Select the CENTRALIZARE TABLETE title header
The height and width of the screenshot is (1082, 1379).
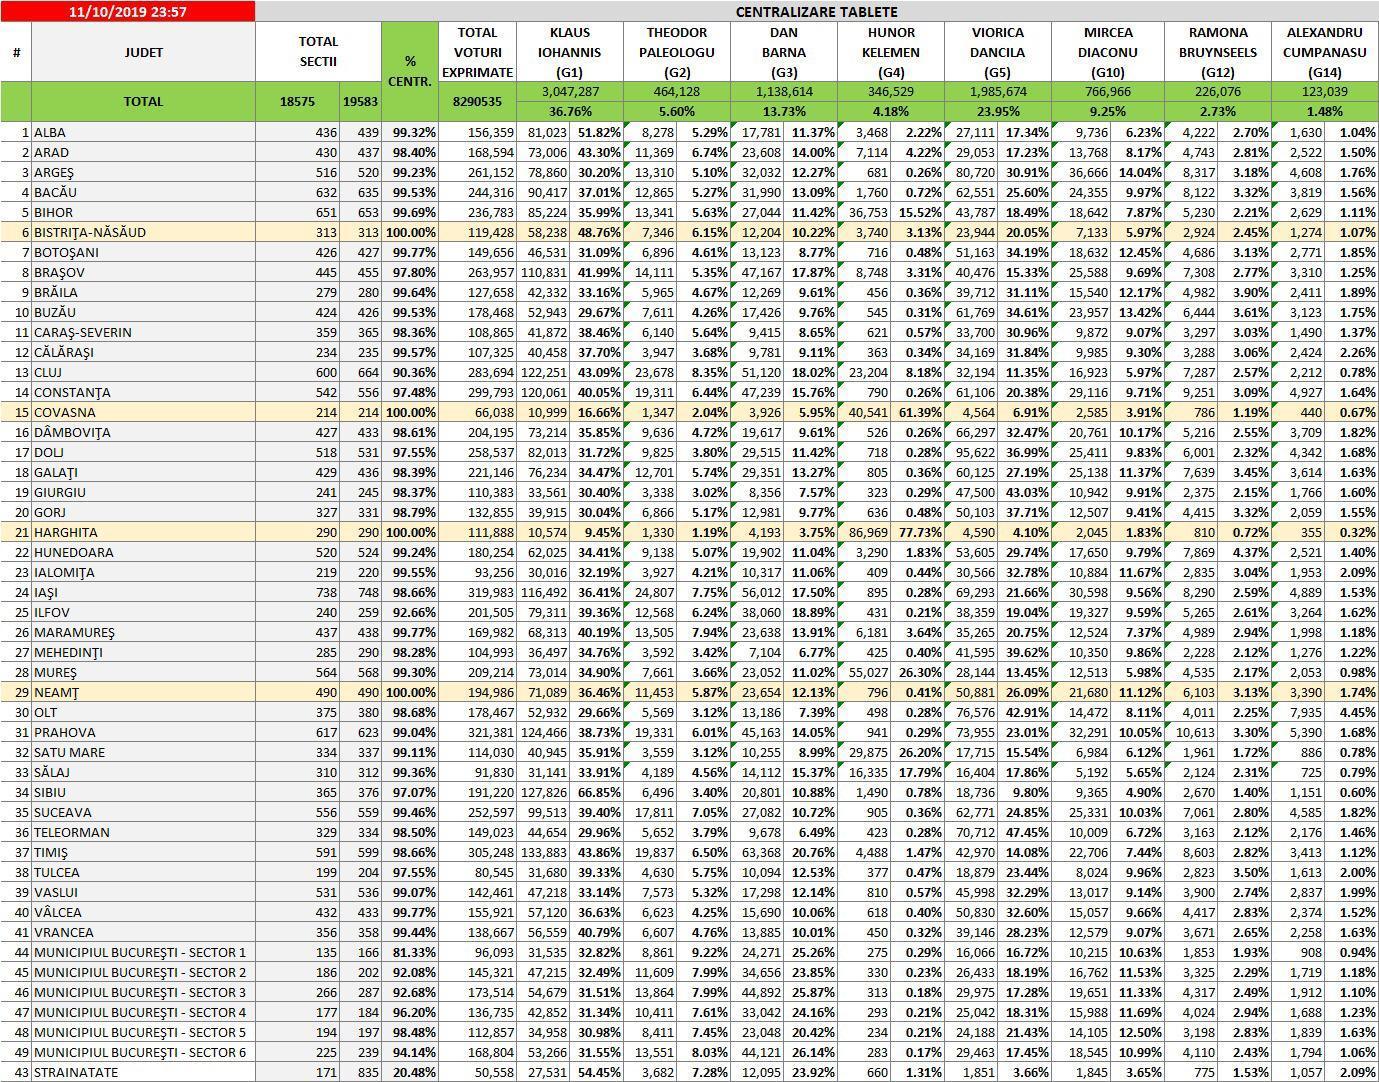pyautogui.click(x=816, y=12)
